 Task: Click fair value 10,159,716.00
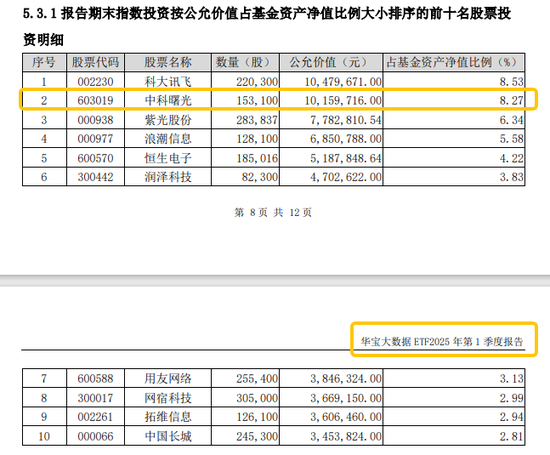coord(343,101)
